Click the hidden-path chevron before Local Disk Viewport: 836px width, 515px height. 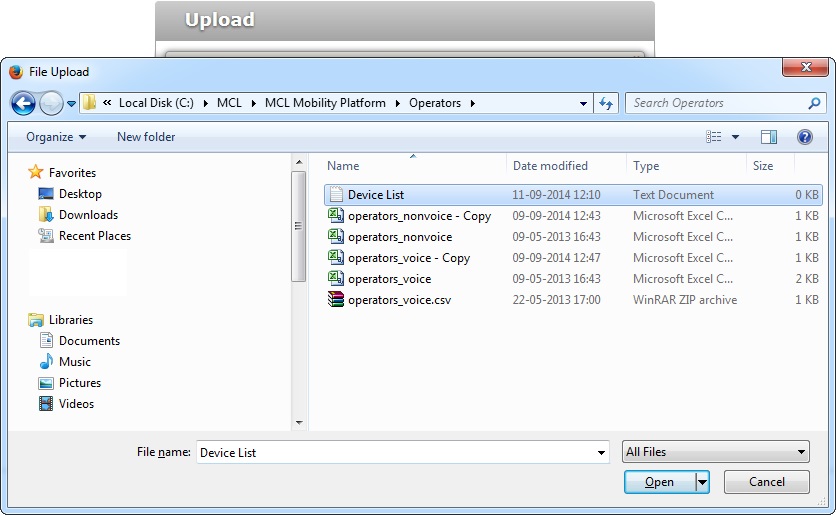pos(107,103)
